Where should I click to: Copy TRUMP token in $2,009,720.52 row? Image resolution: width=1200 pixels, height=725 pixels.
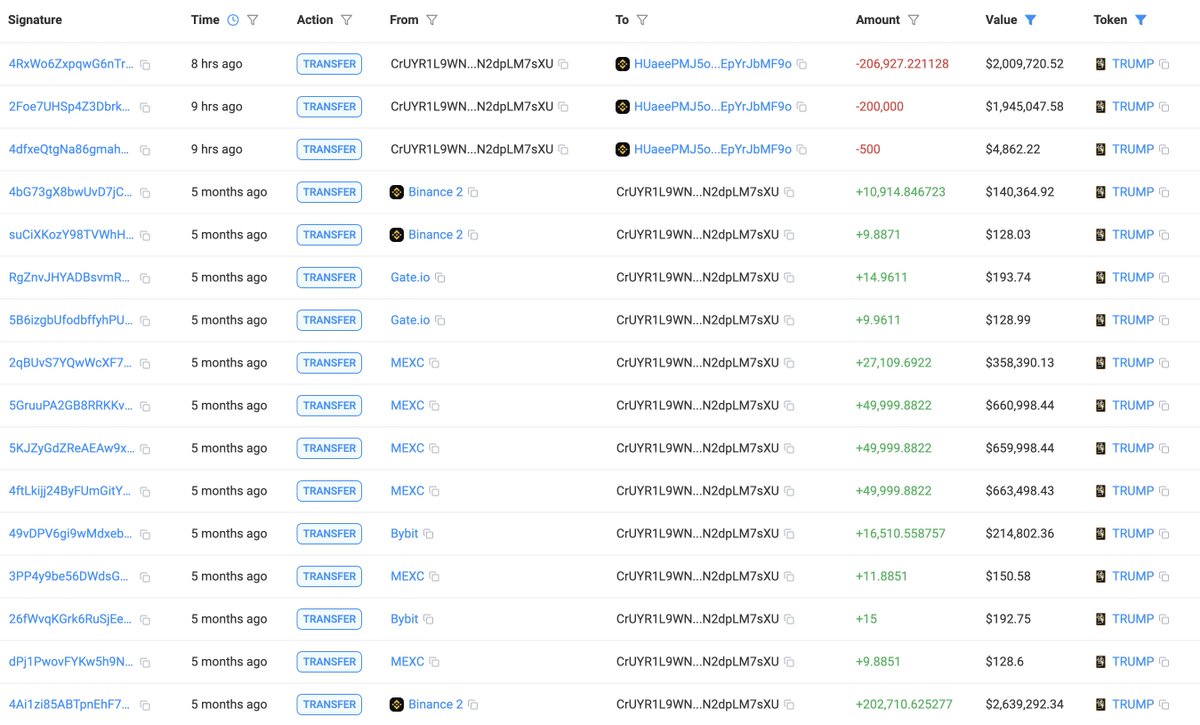(1164, 64)
